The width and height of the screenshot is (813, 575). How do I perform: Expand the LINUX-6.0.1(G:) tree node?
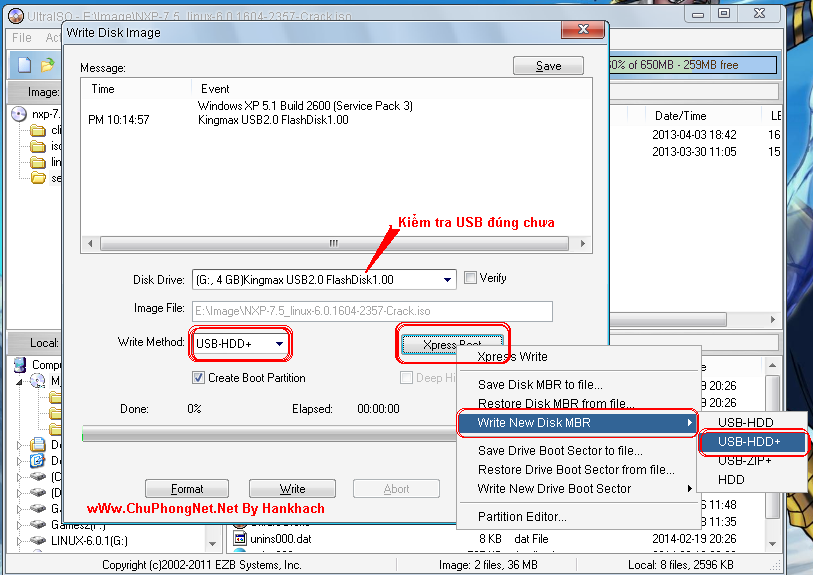tap(19, 541)
